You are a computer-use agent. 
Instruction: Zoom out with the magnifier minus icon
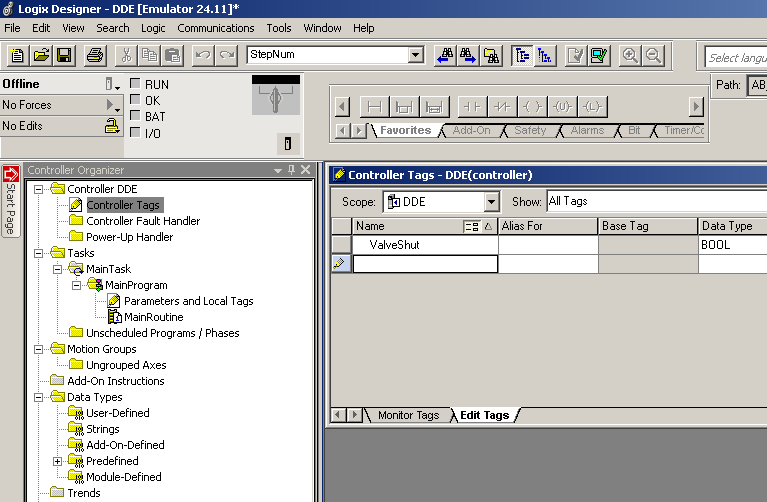[653, 56]
